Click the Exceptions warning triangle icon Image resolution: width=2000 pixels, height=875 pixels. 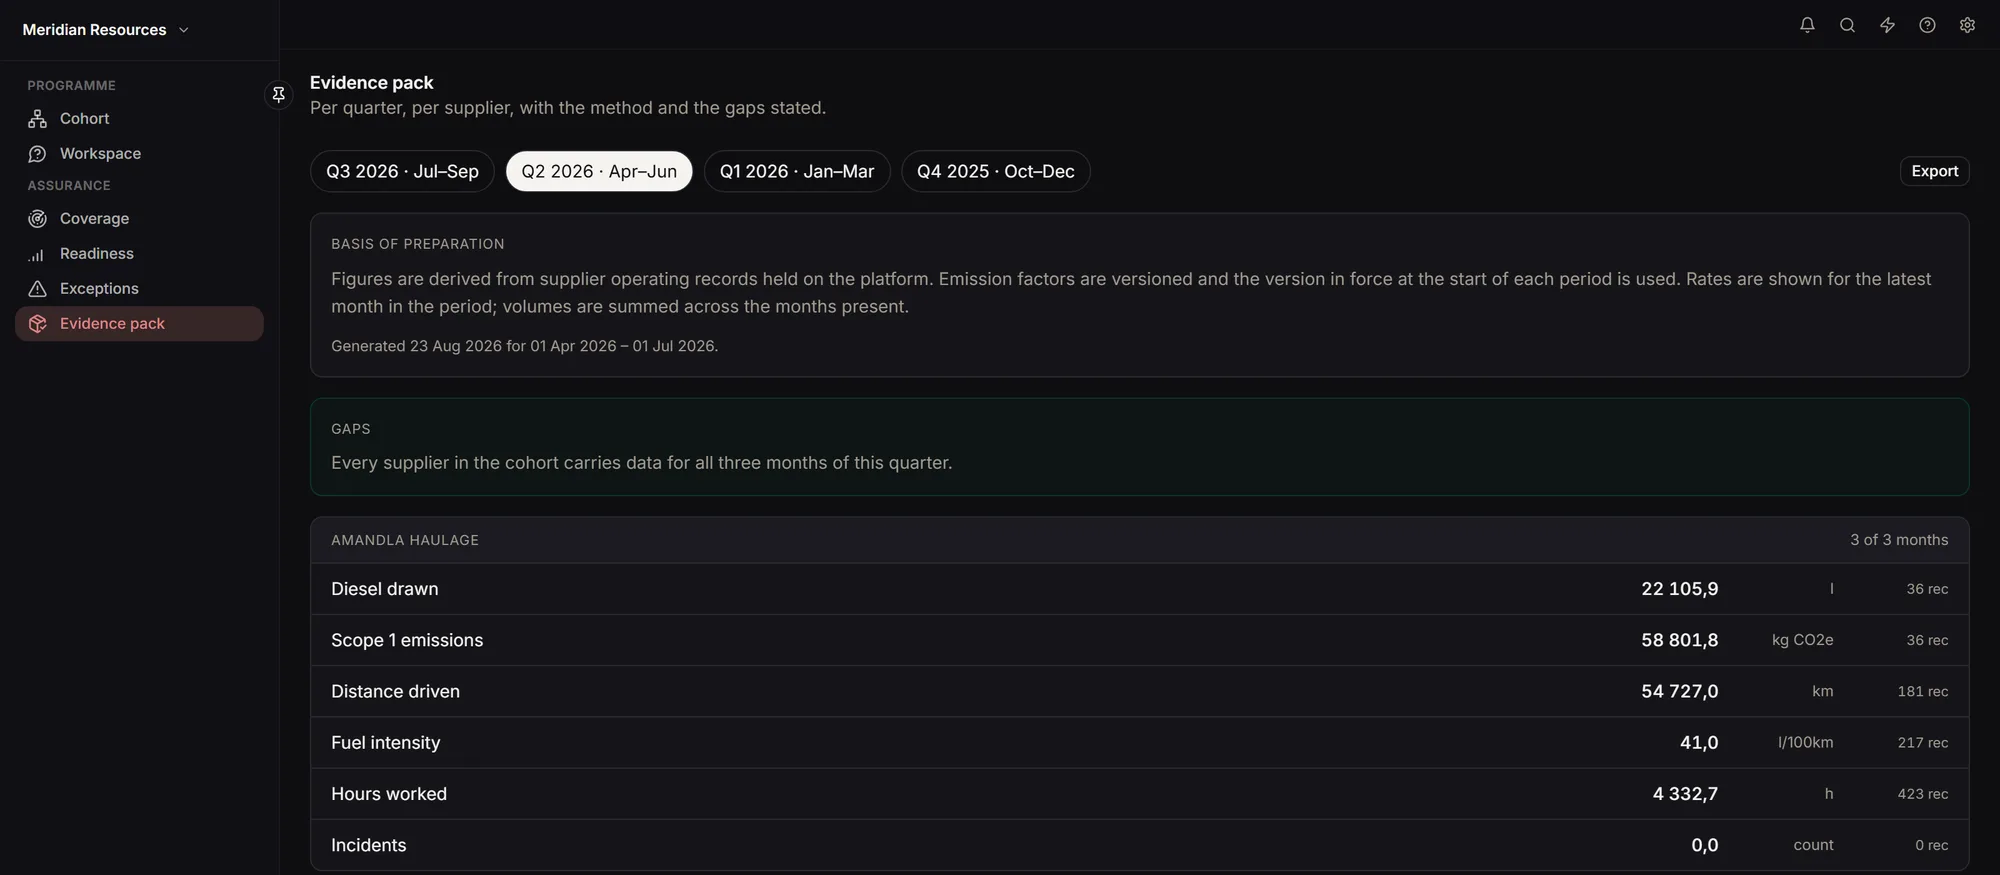pos(37,289)
